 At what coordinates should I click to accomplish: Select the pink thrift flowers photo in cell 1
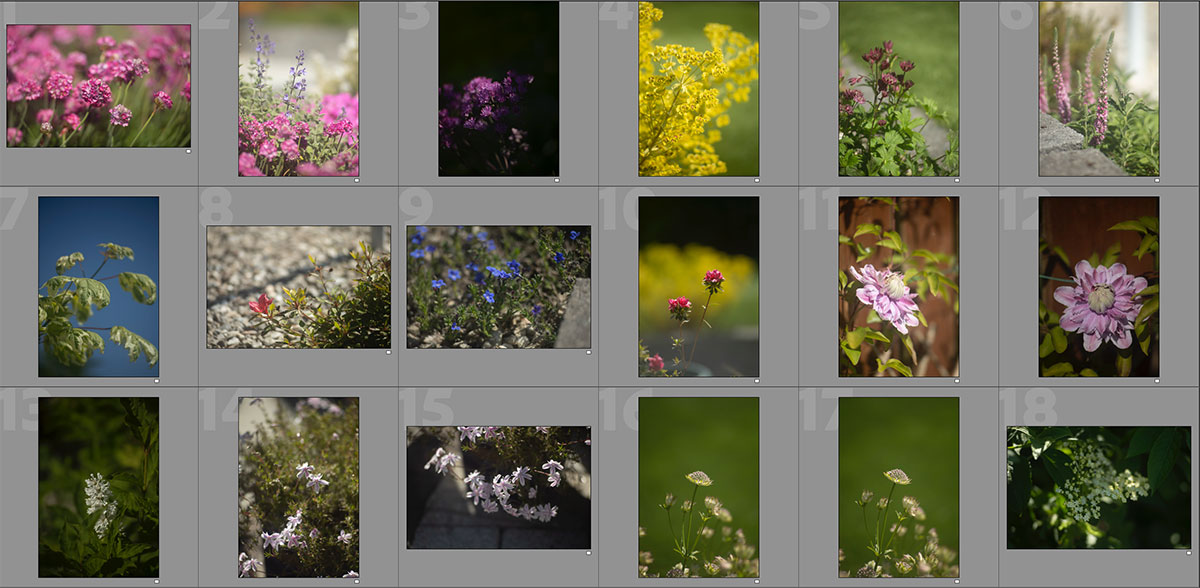99,86
